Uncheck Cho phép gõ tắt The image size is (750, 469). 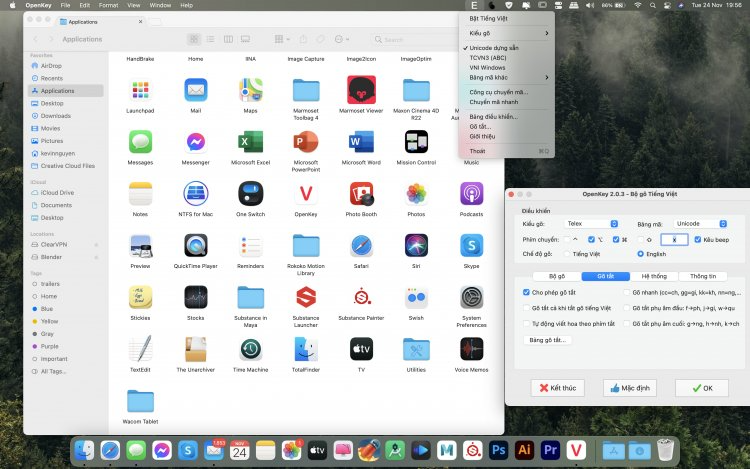[x=526, y=292]
